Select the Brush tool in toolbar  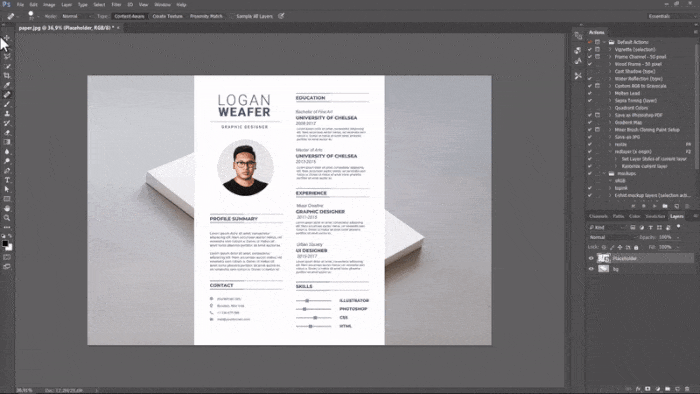[x=7, y=104]
